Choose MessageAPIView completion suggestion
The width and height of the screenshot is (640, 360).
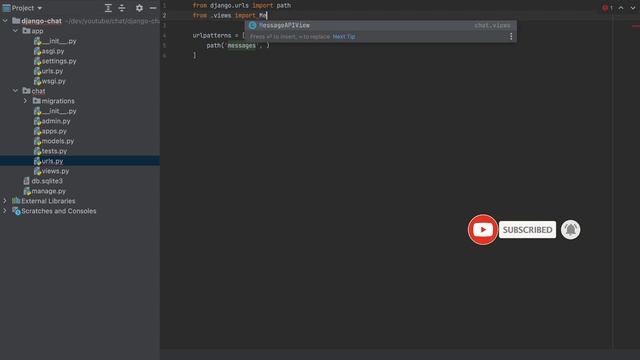click(380, 25)
